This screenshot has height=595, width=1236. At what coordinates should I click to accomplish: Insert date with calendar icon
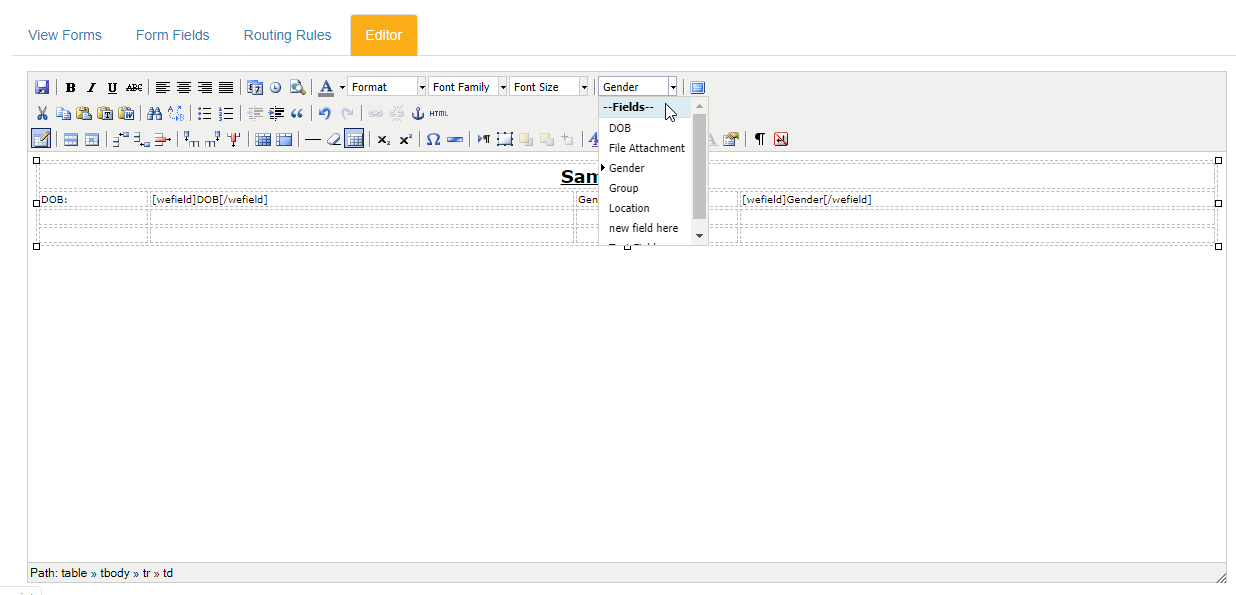click(255, 87)
